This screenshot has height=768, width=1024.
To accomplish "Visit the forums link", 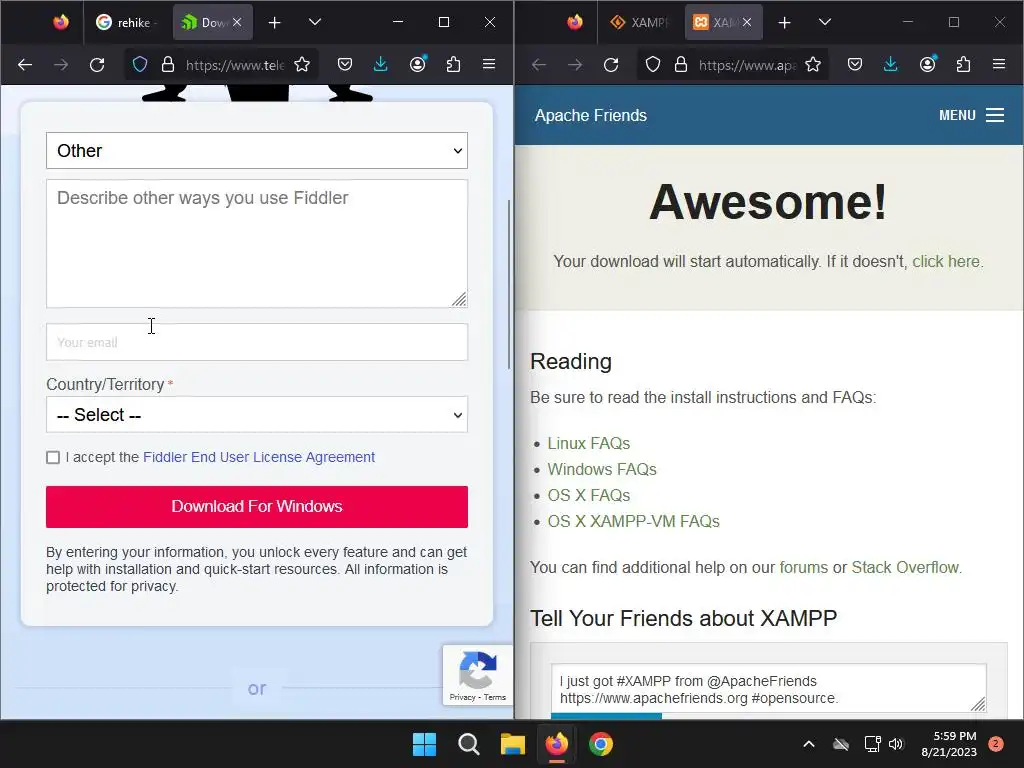I will 803,568.
